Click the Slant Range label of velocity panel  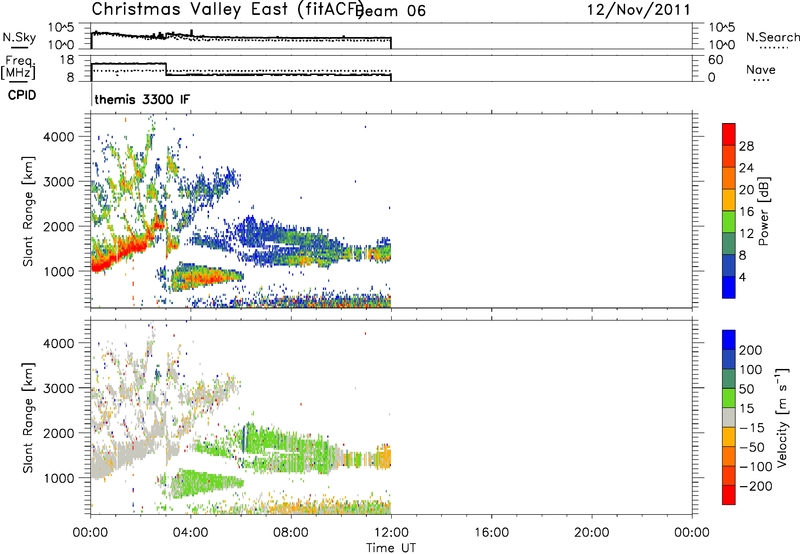point(28,418)
